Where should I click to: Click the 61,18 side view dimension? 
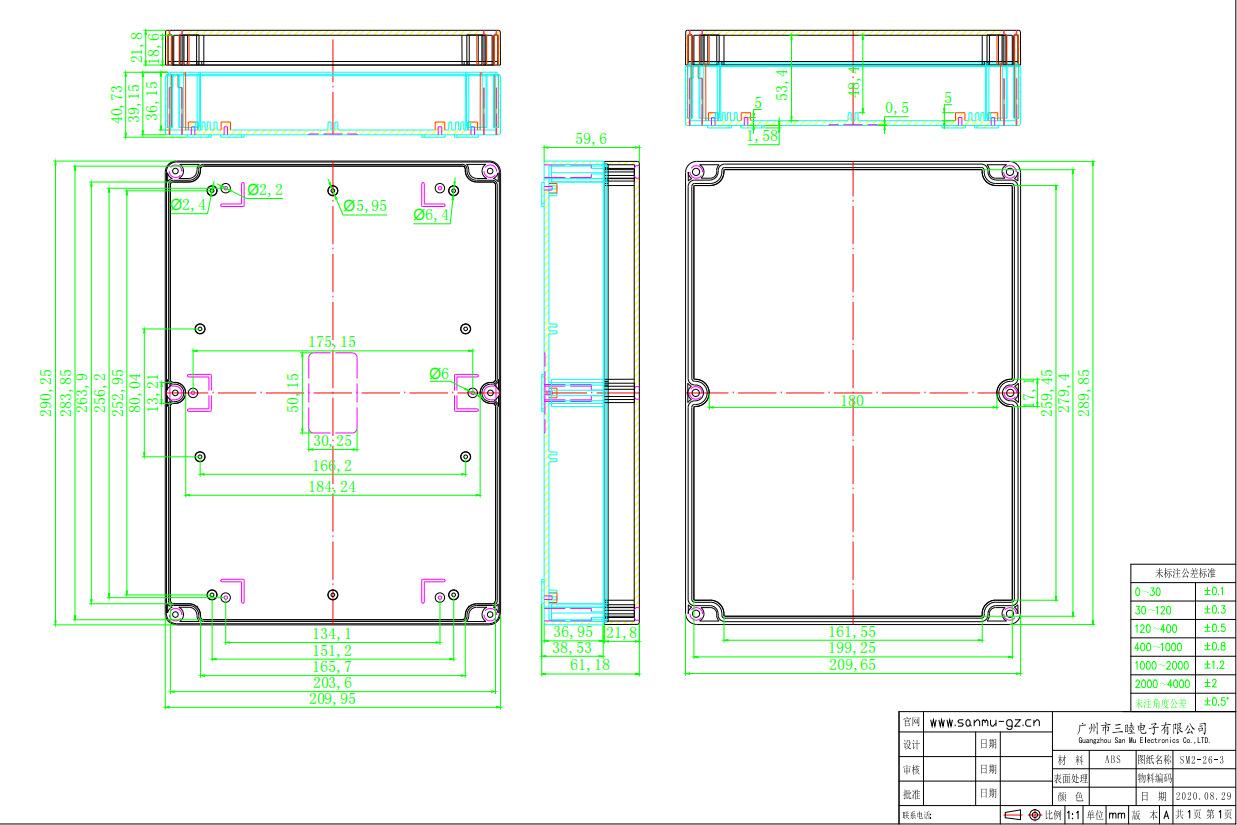(x=590, y=665)
